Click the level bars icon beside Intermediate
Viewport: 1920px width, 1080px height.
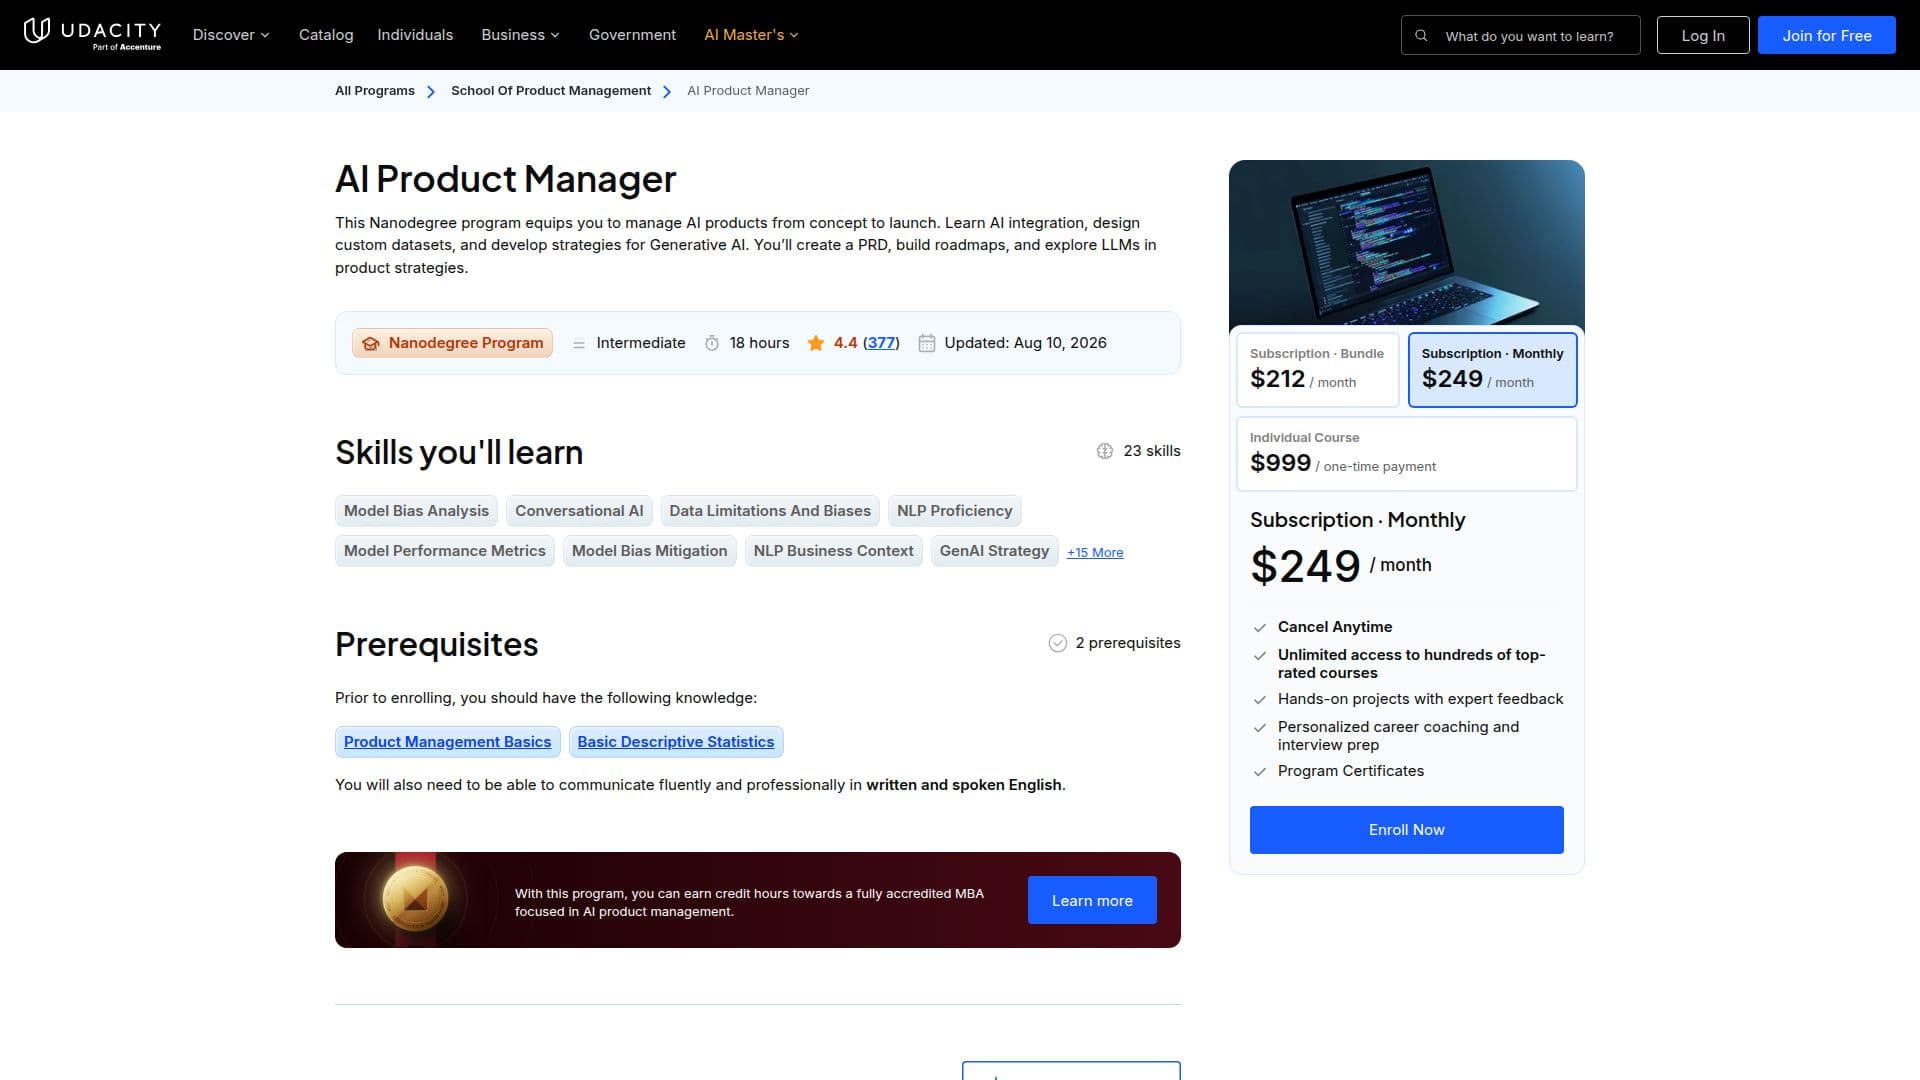pos(579,344)
